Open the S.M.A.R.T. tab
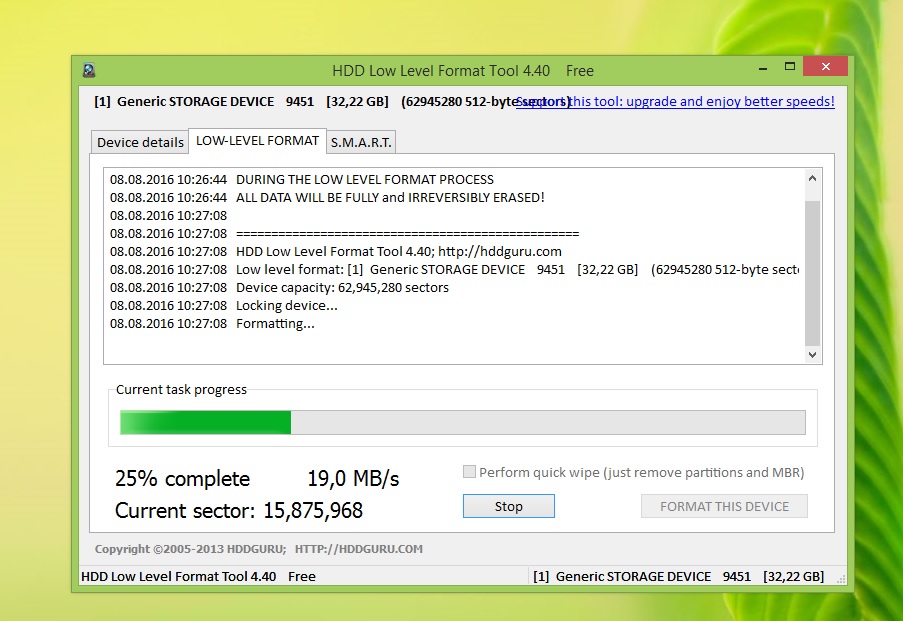The width and height of the screenshot is (903, 621). (x=361, y=142)
